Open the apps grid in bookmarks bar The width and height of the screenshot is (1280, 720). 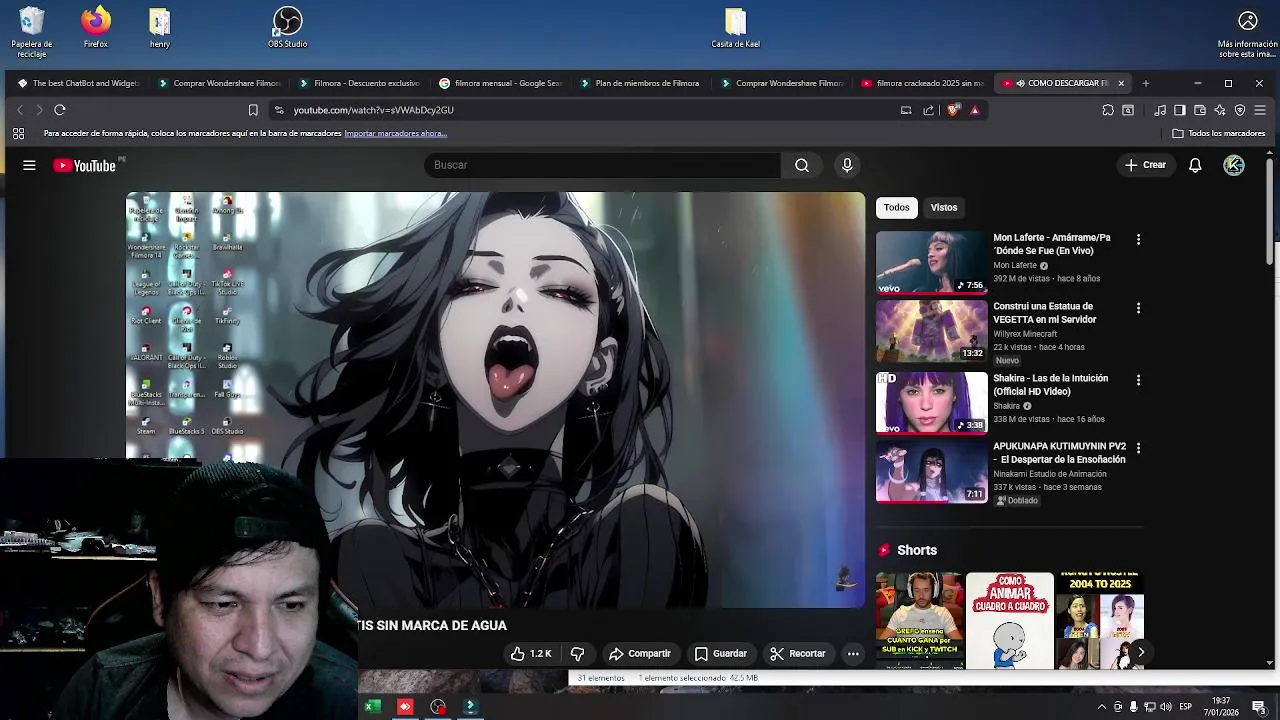coord(18,133)
